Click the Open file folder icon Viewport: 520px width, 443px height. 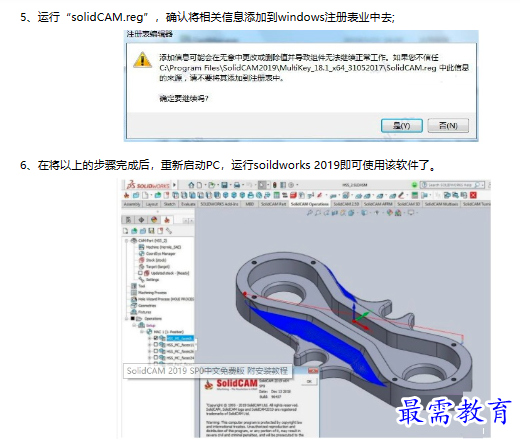pyautogui.click(x=211, y=185)
